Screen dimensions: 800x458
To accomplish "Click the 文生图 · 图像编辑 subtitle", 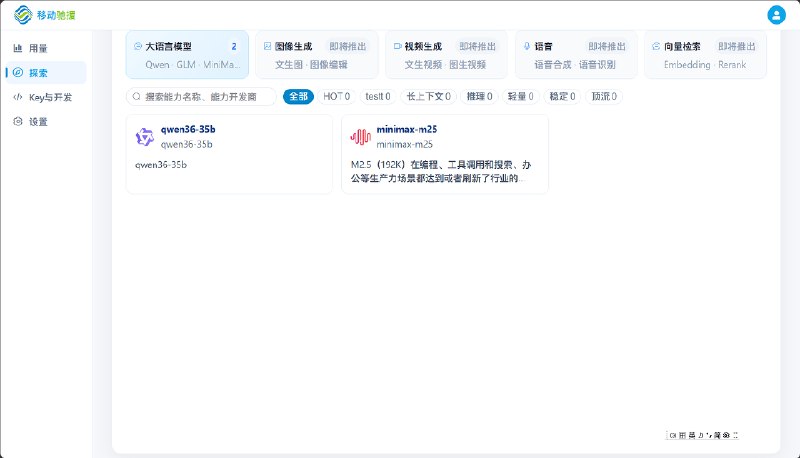I will (311, 65).
